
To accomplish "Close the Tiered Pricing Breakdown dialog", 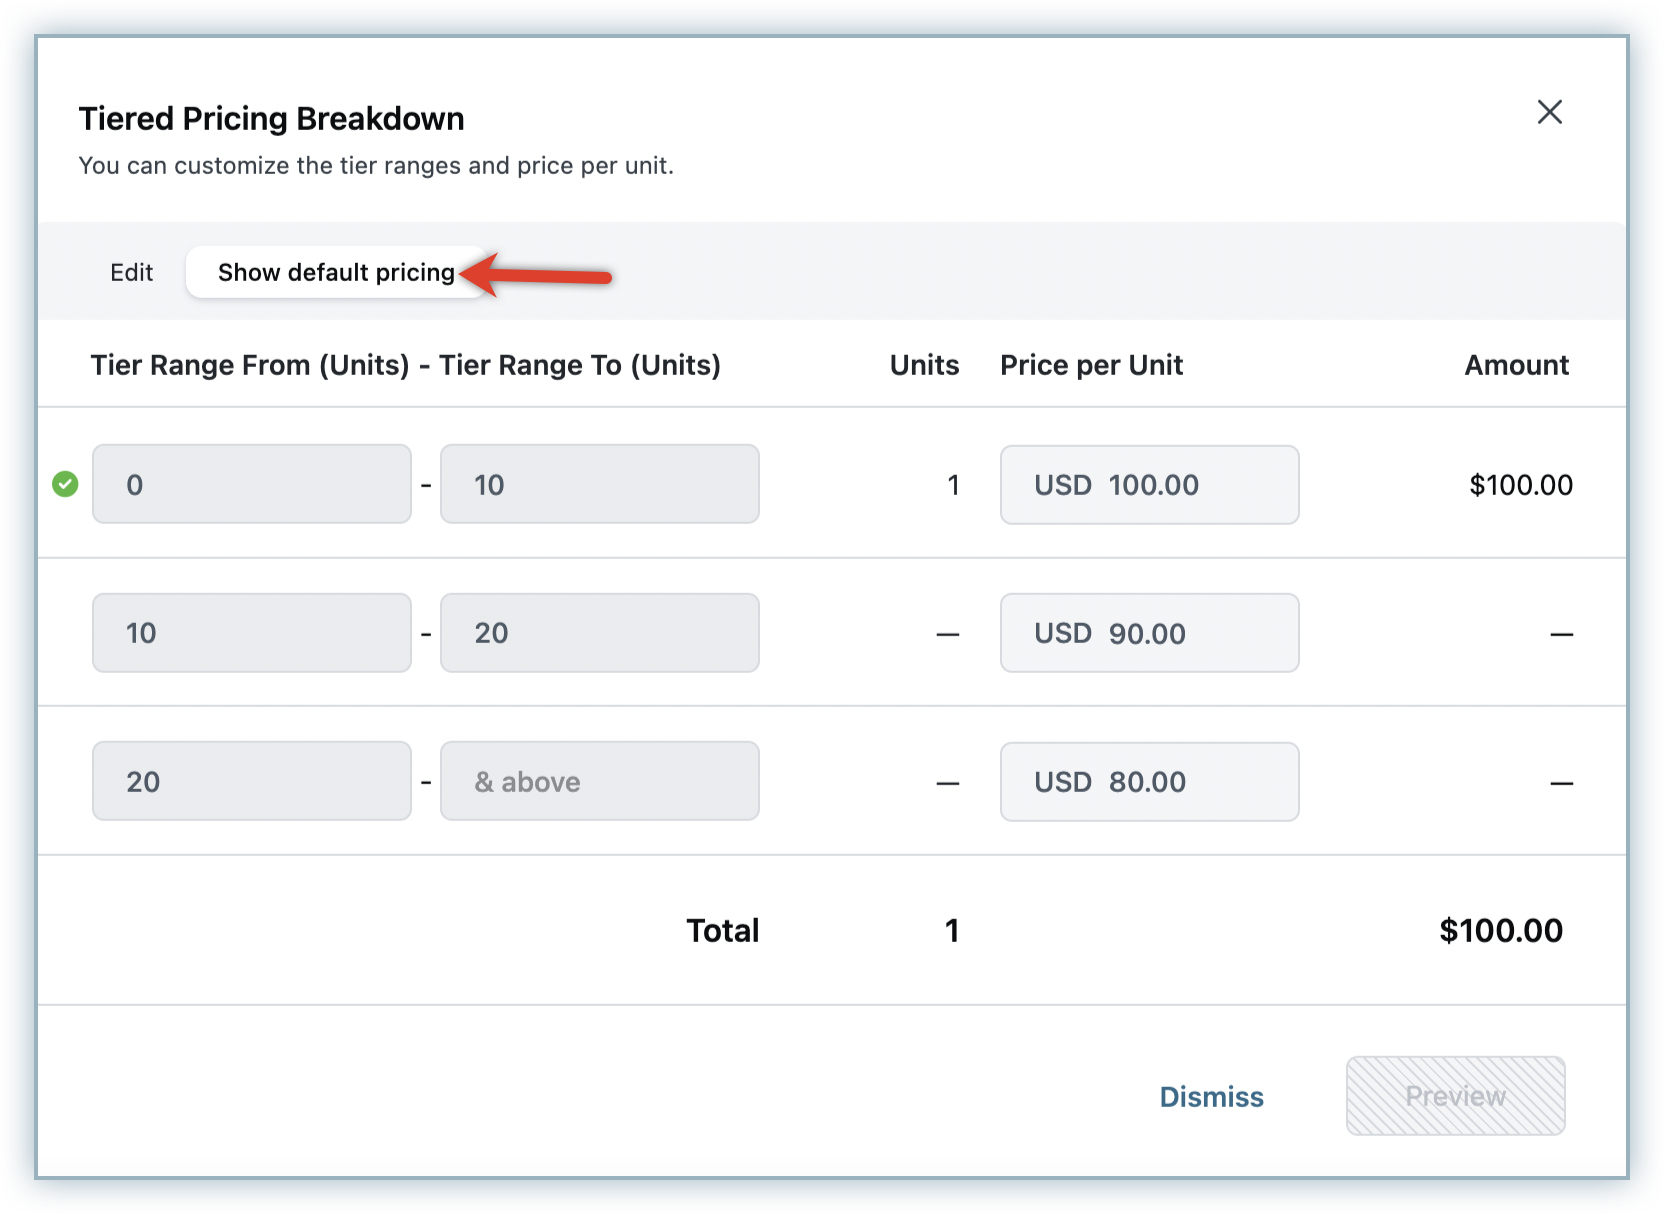I will pyautogui.click(x=1549, y=112).
